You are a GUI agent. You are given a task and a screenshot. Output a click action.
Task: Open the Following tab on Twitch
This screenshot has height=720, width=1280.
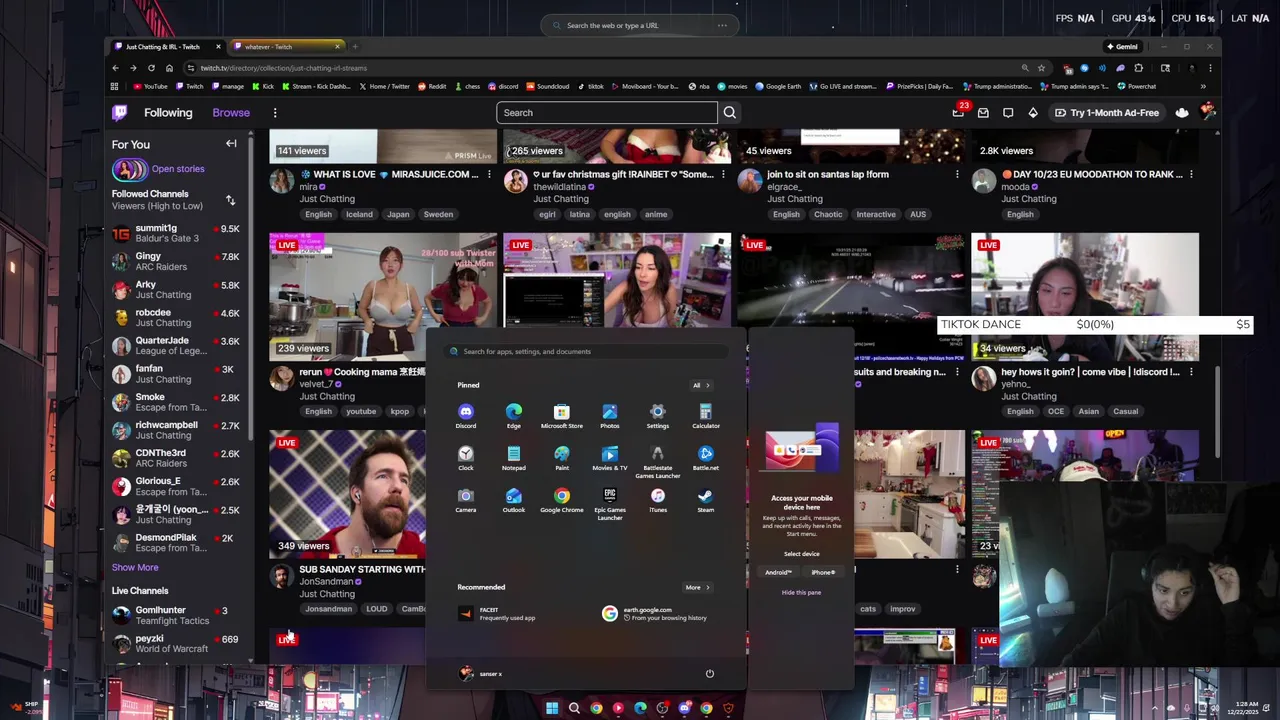pos(168,113)
